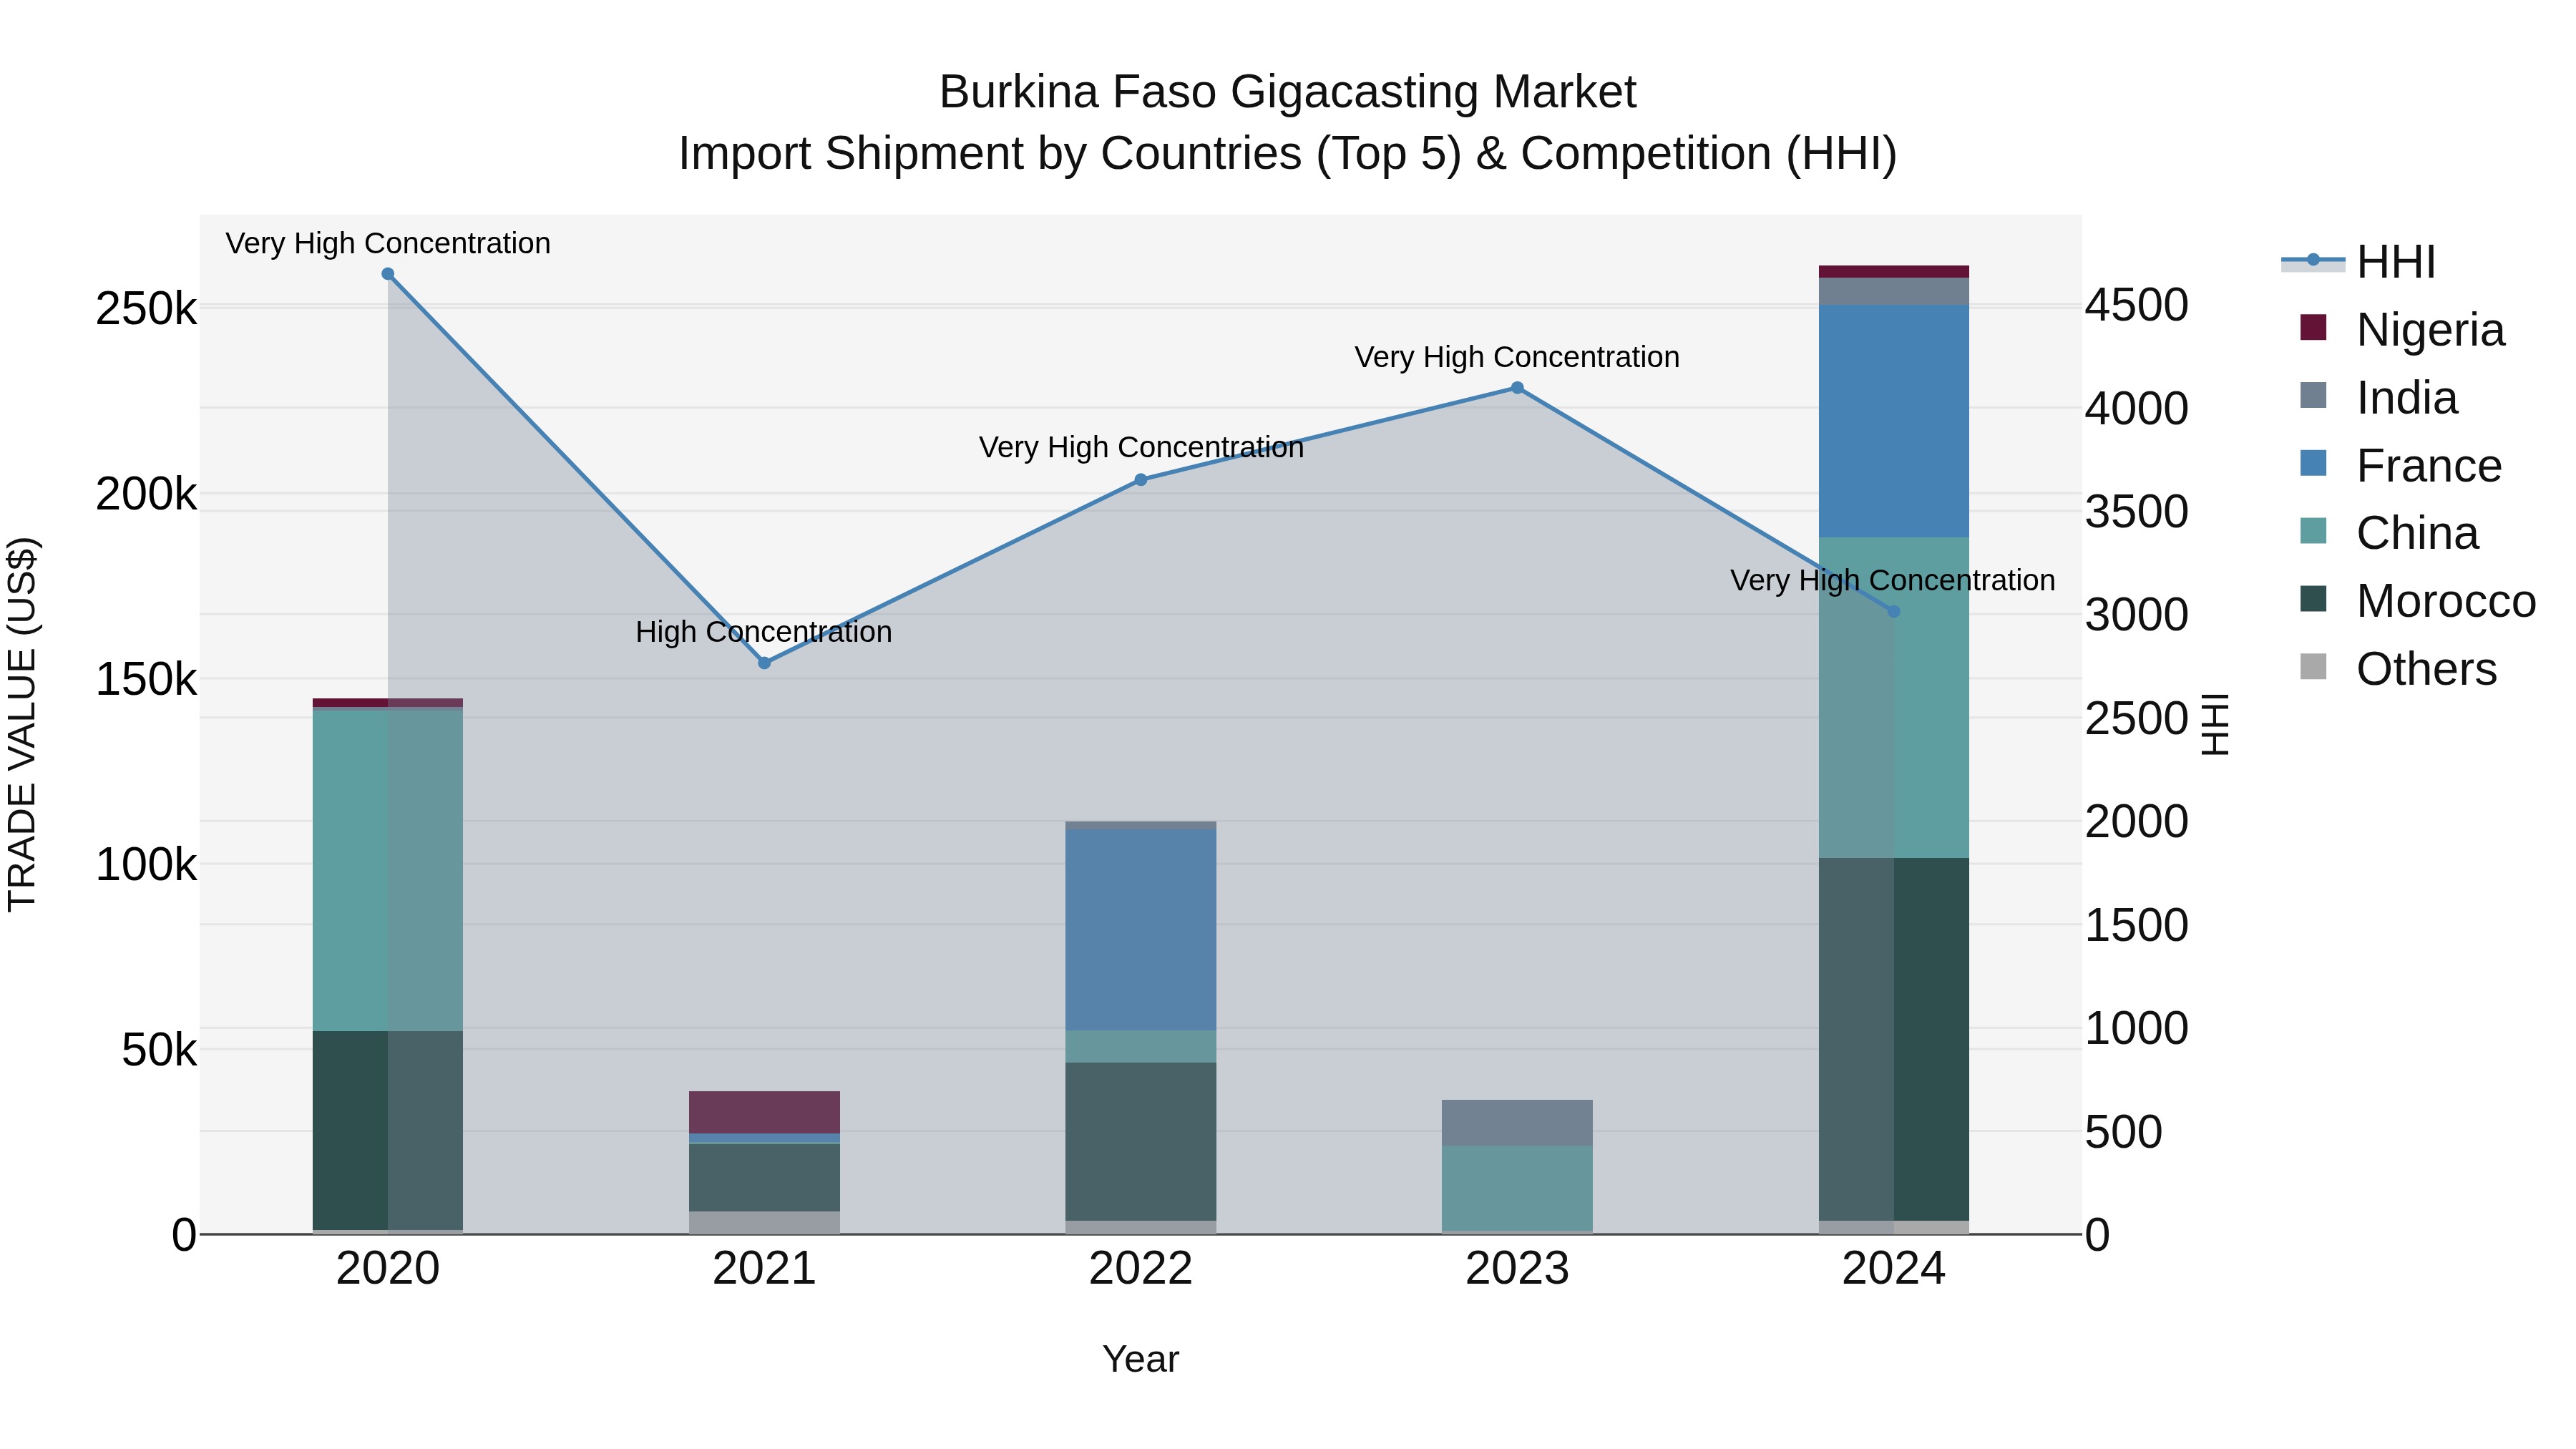Image resolution: width=2576 pixels, height=1449 pixels.
Task: Select the 2024 HHI data point
Action: pyautogui.click(x=1893, y=611)
